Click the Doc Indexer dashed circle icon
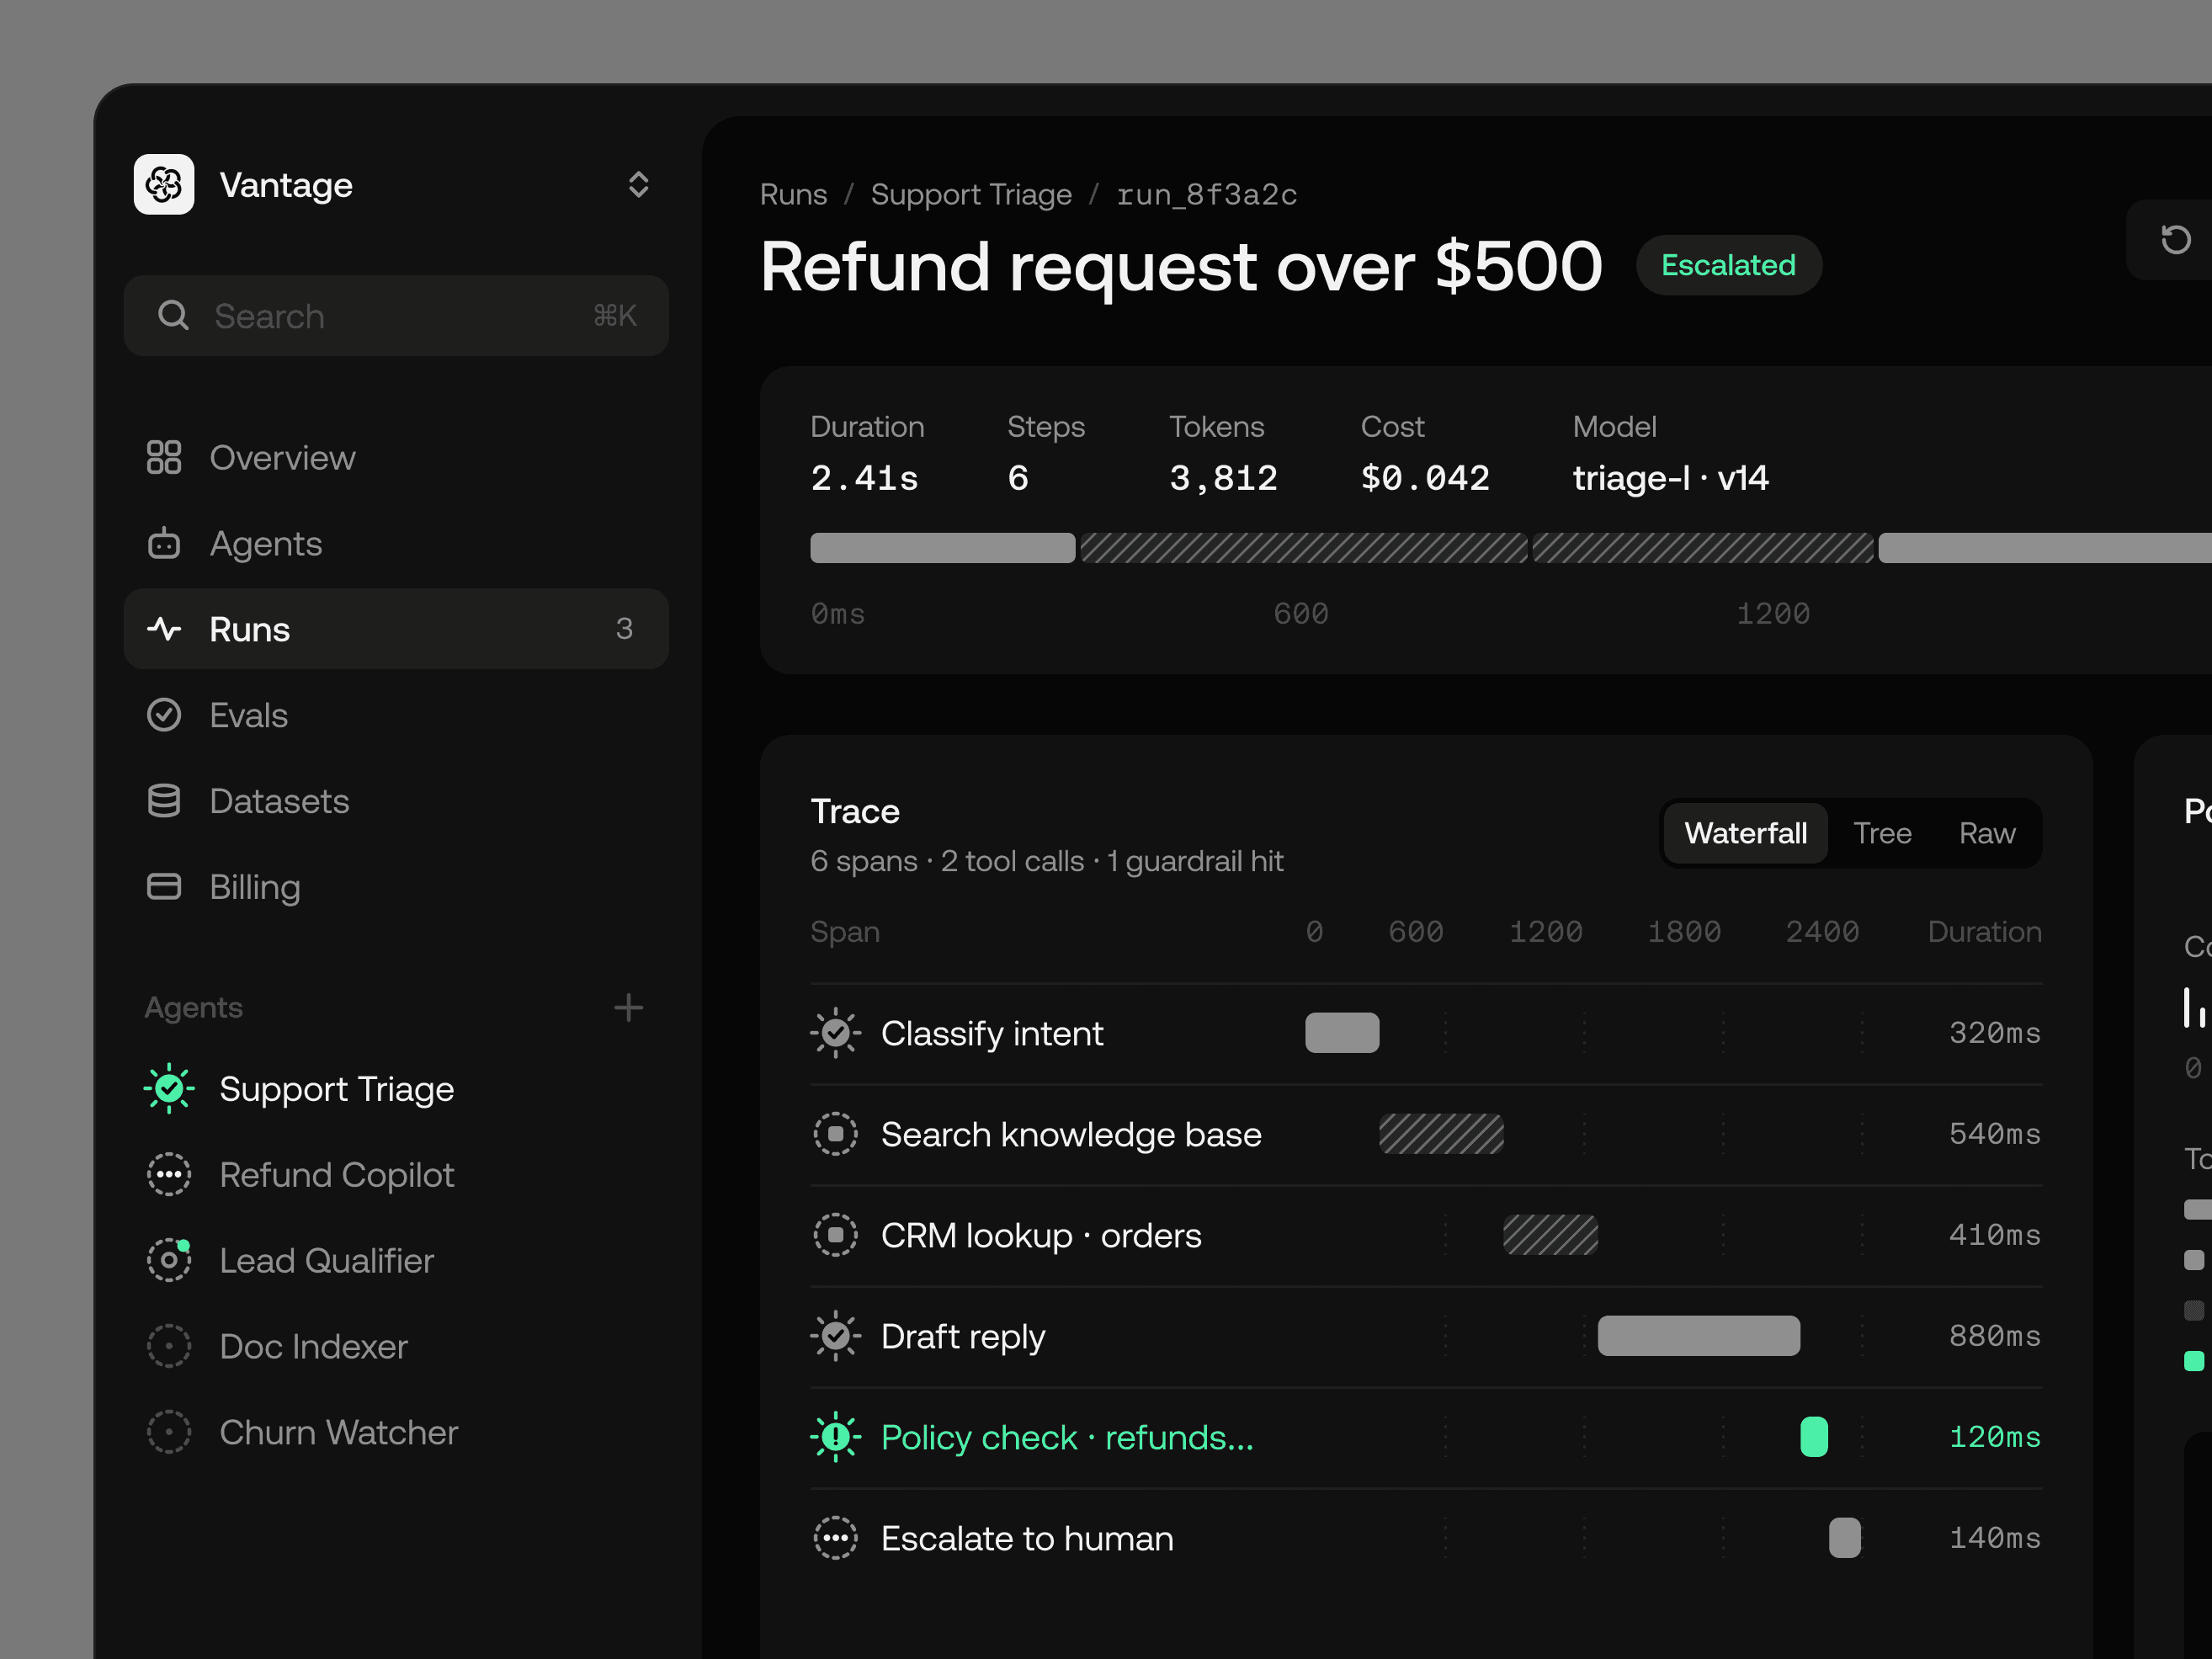This screenshot has width=2212, height=1659. point(169,1347)
